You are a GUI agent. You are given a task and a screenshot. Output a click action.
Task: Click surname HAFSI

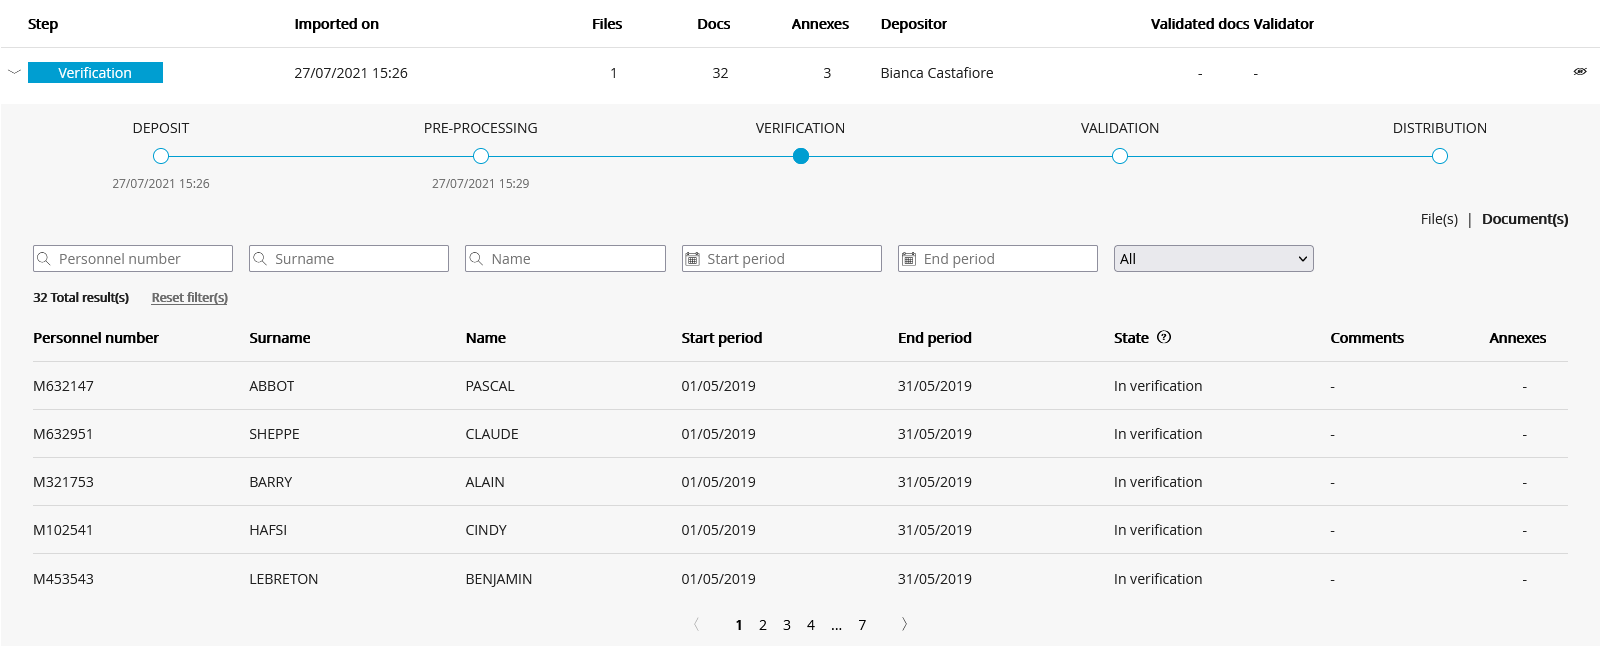pos(268,530)
